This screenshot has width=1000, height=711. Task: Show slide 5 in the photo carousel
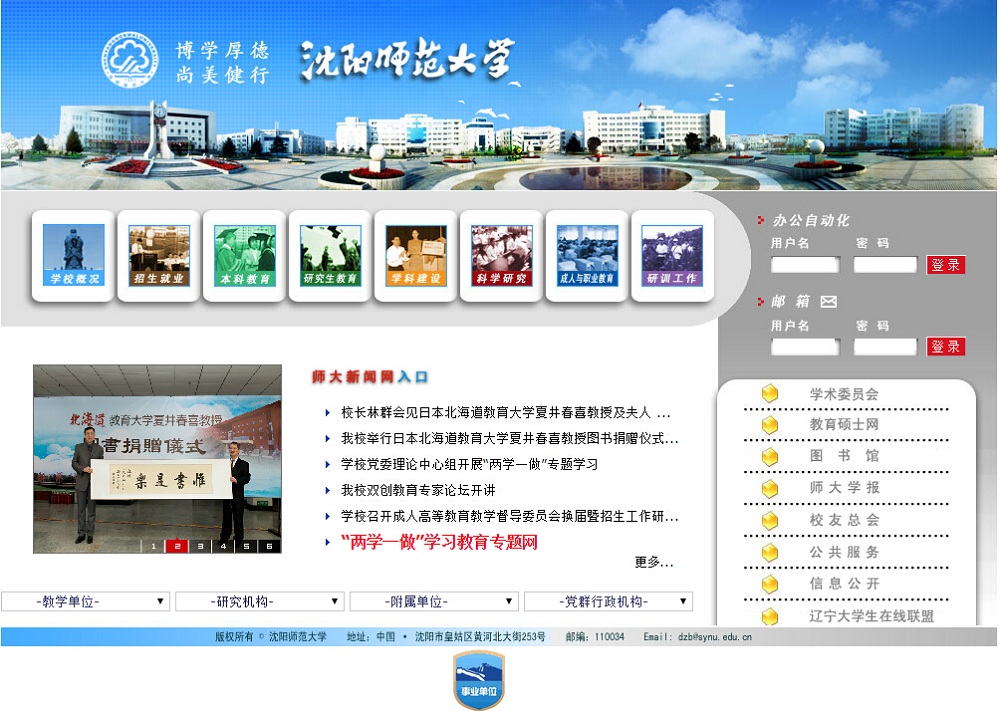coord(246,546)
